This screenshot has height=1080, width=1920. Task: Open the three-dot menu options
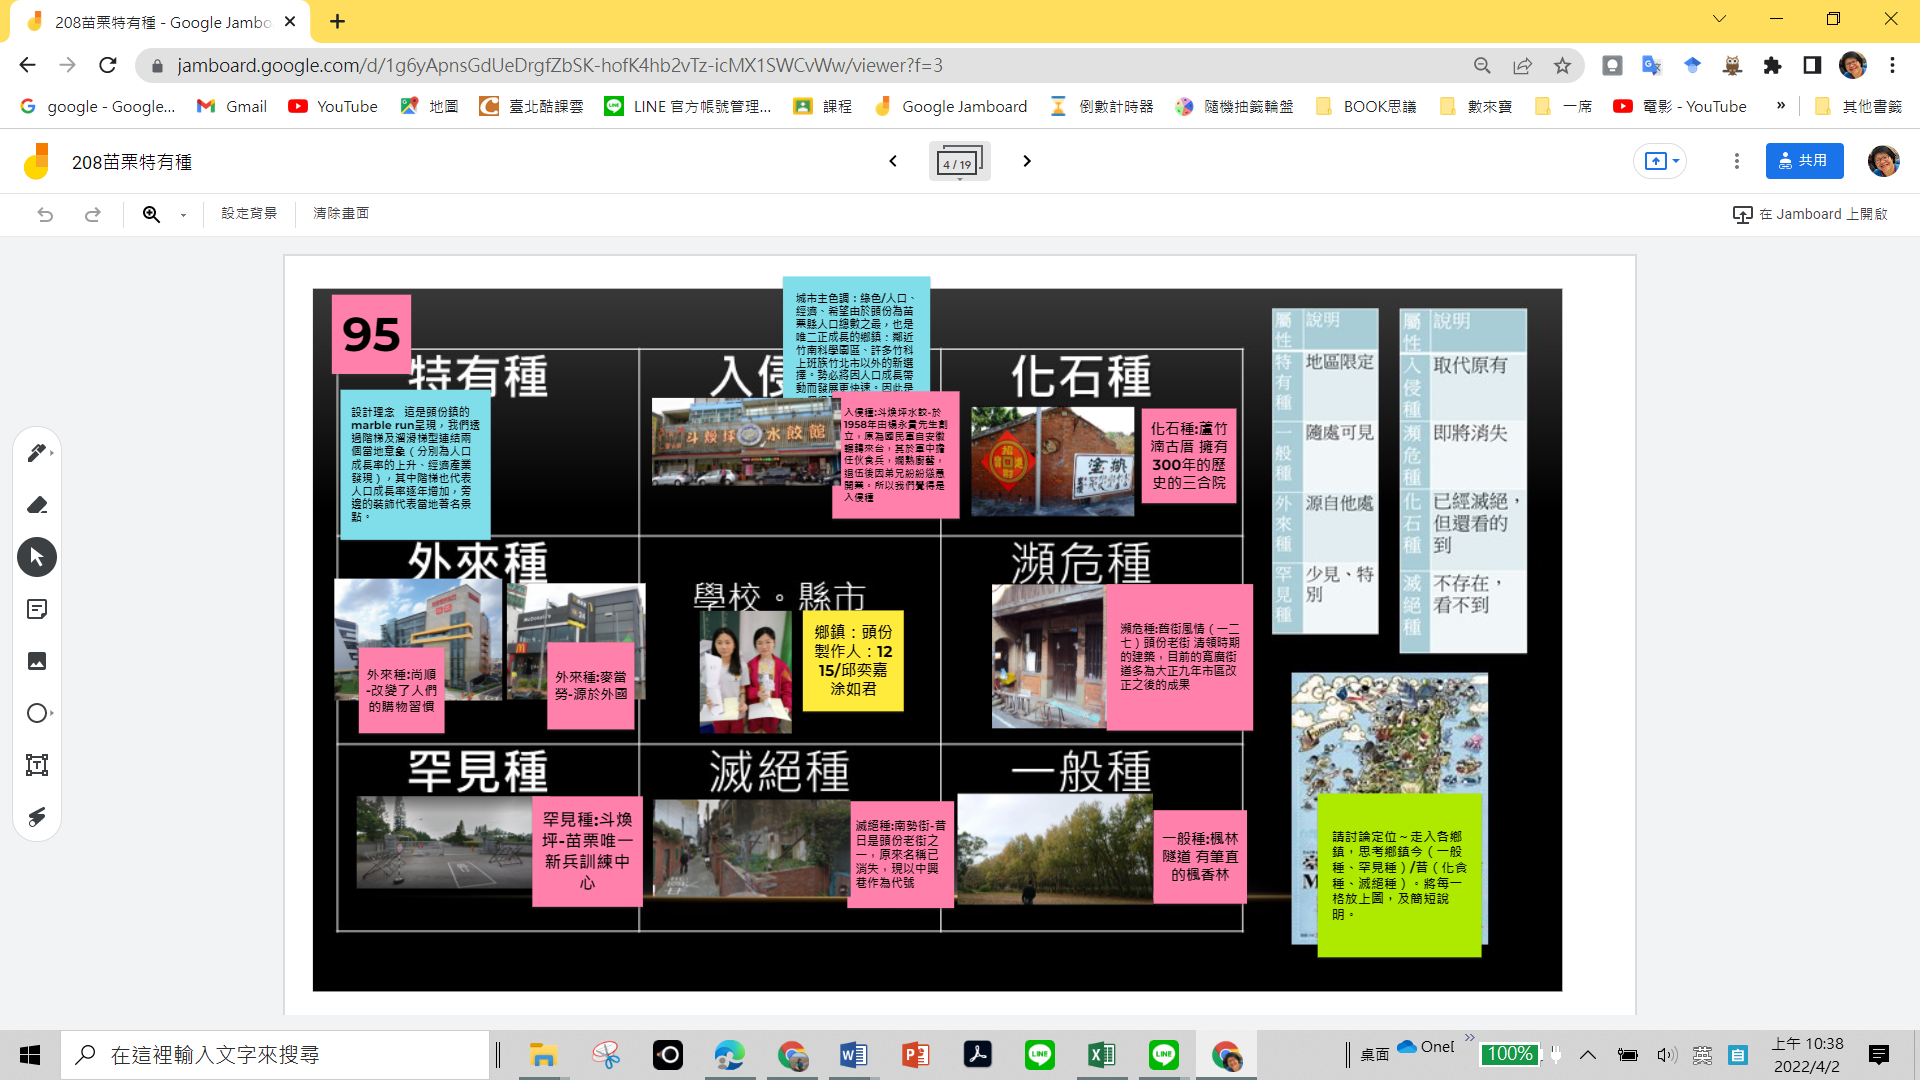(1737, 161)
